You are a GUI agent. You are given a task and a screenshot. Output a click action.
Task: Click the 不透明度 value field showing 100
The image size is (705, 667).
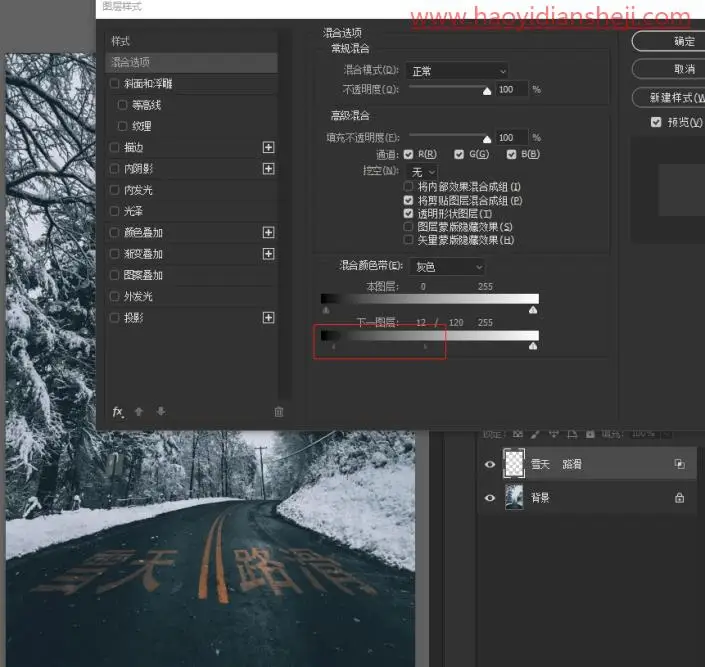click(512, 89)
